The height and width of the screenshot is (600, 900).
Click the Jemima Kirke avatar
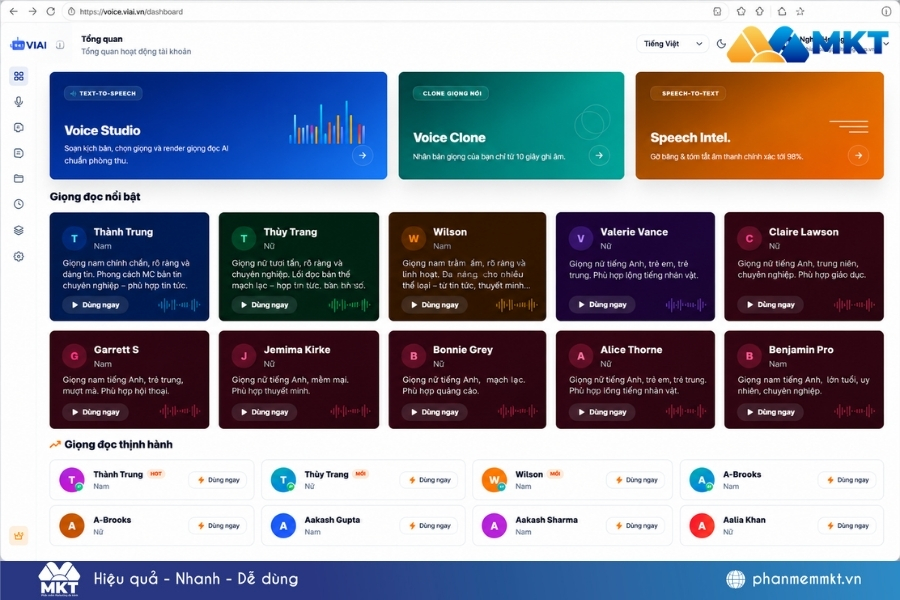pos(244,356)
